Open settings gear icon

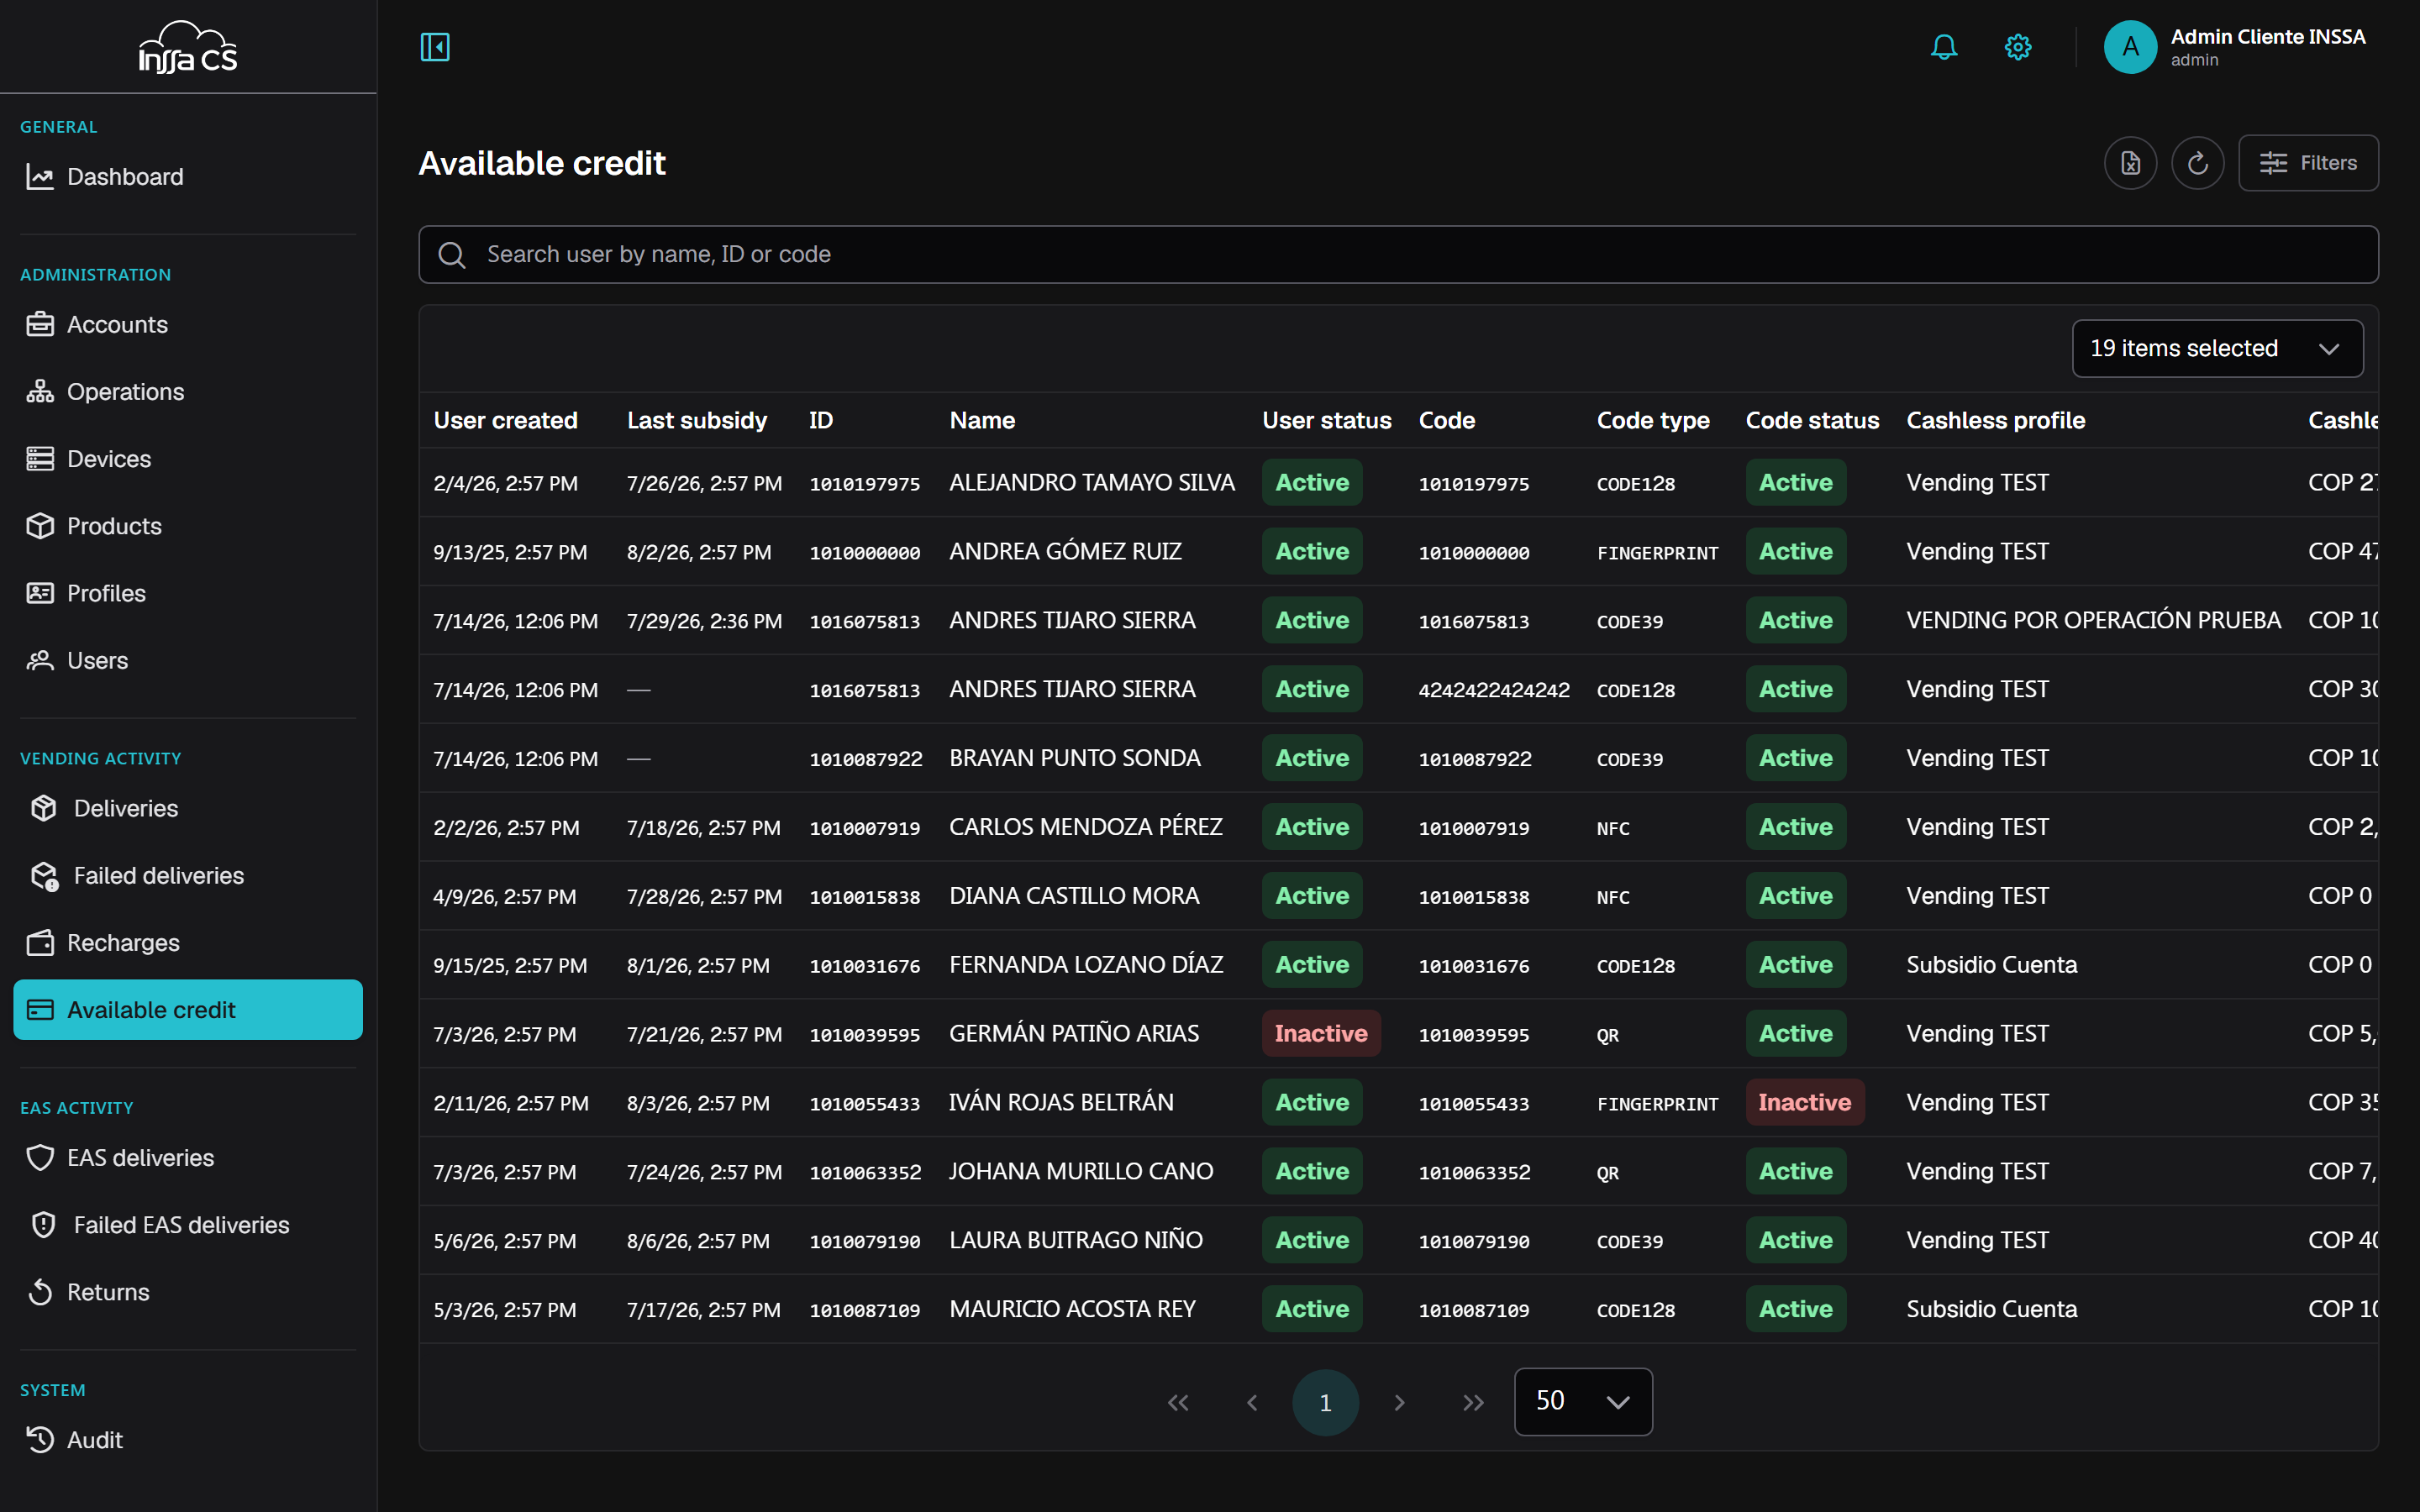2018,47
